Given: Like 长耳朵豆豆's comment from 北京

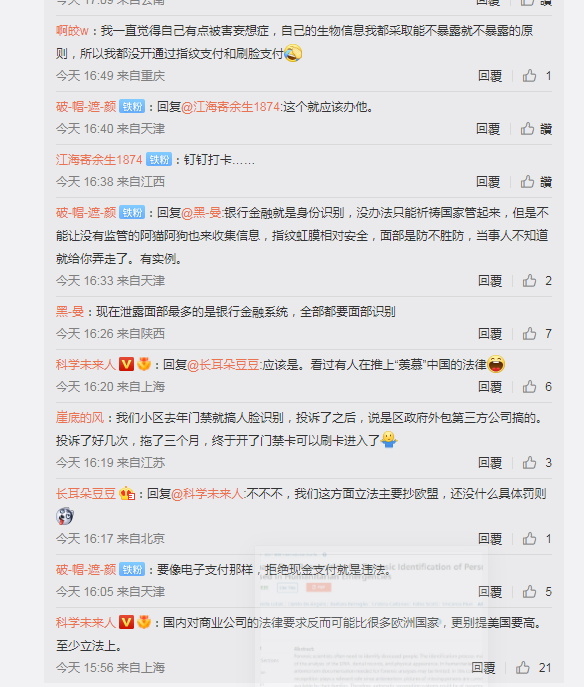Looking at the screenshot, I should pyautogui.click(x=529, y=538).
